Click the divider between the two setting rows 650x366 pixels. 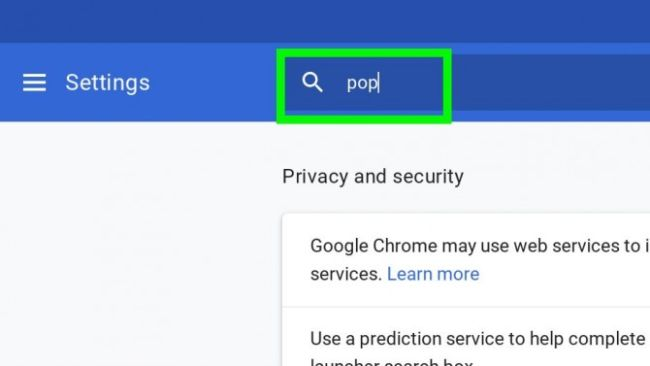pos(466,308)
